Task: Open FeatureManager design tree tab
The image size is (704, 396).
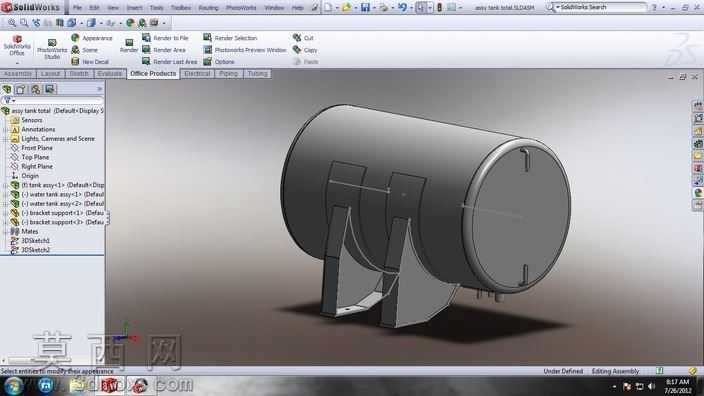Action: (7, 89)
